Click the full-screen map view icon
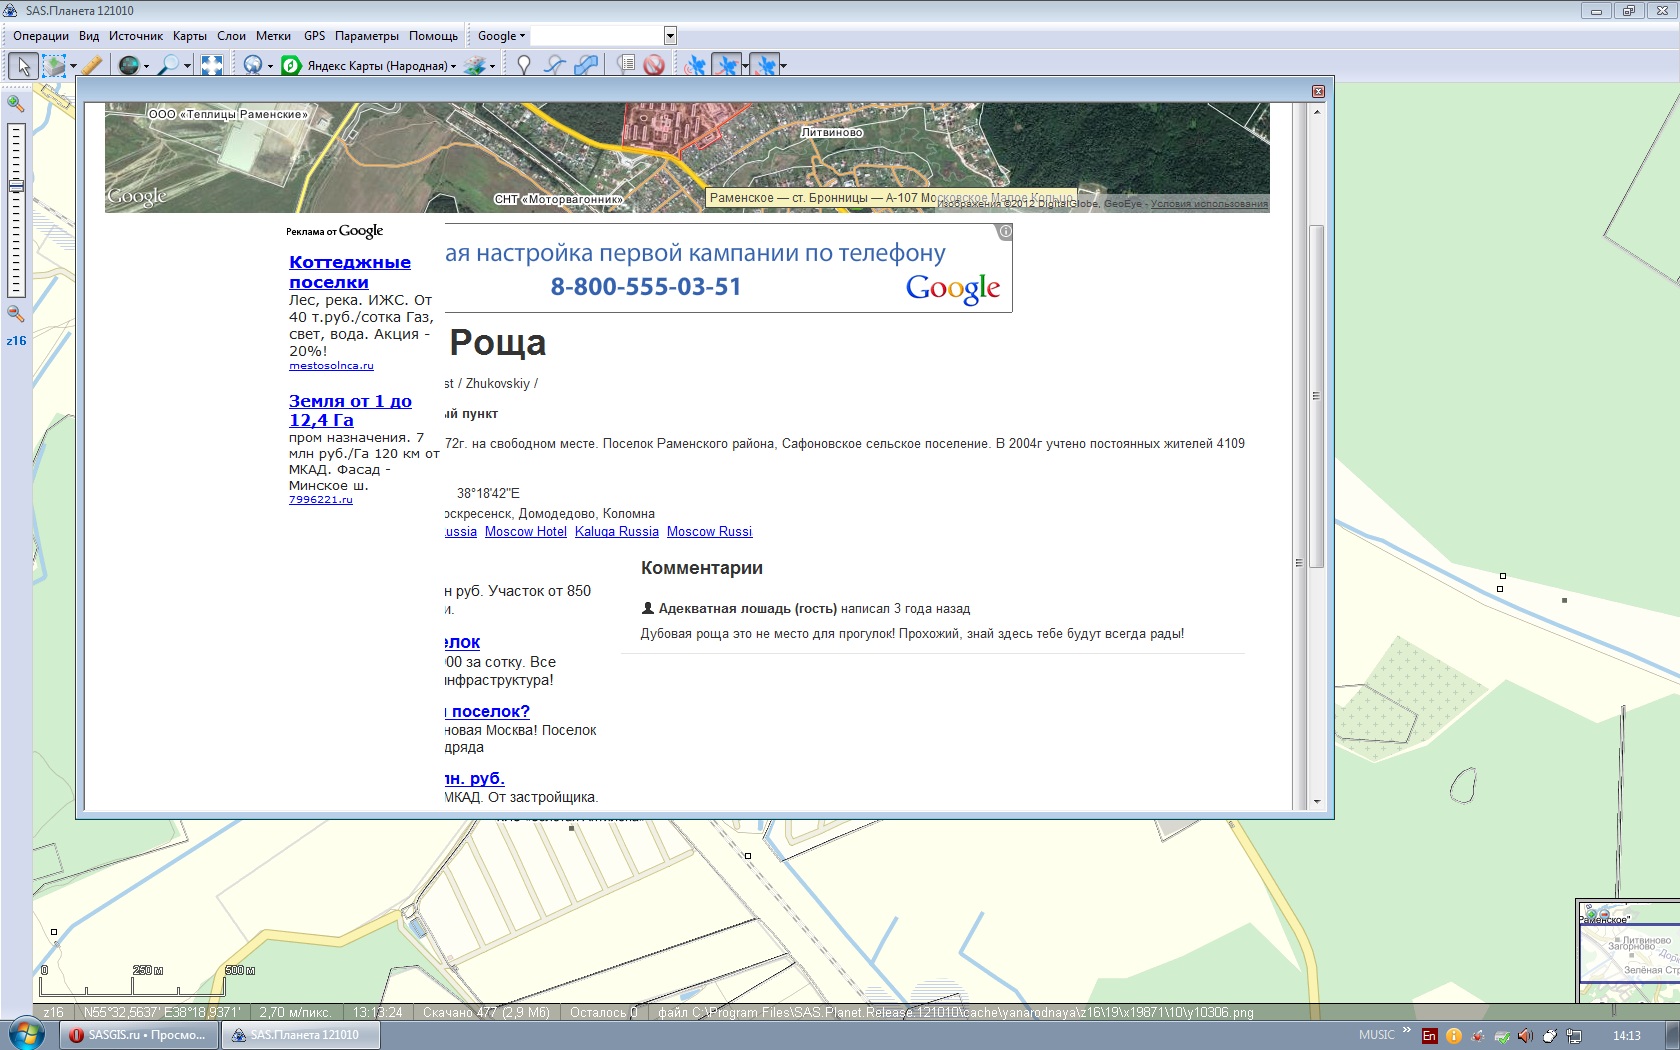 212,66
